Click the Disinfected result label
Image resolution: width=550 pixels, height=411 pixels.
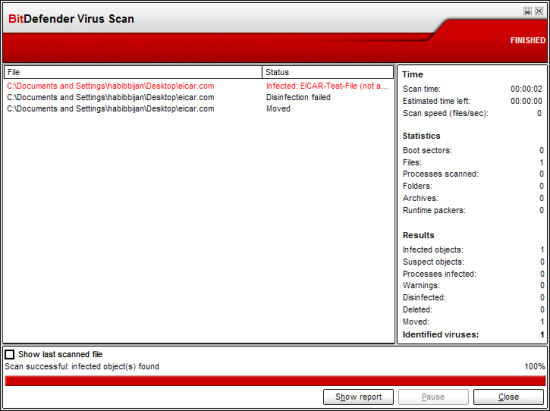pyautogui.click(x=424, y=297)
